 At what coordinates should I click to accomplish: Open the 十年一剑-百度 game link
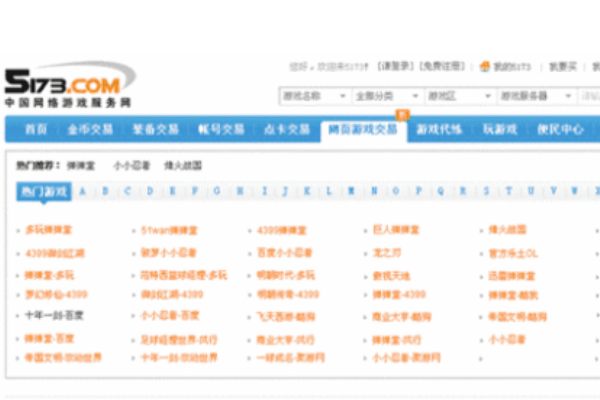point(54,315)
